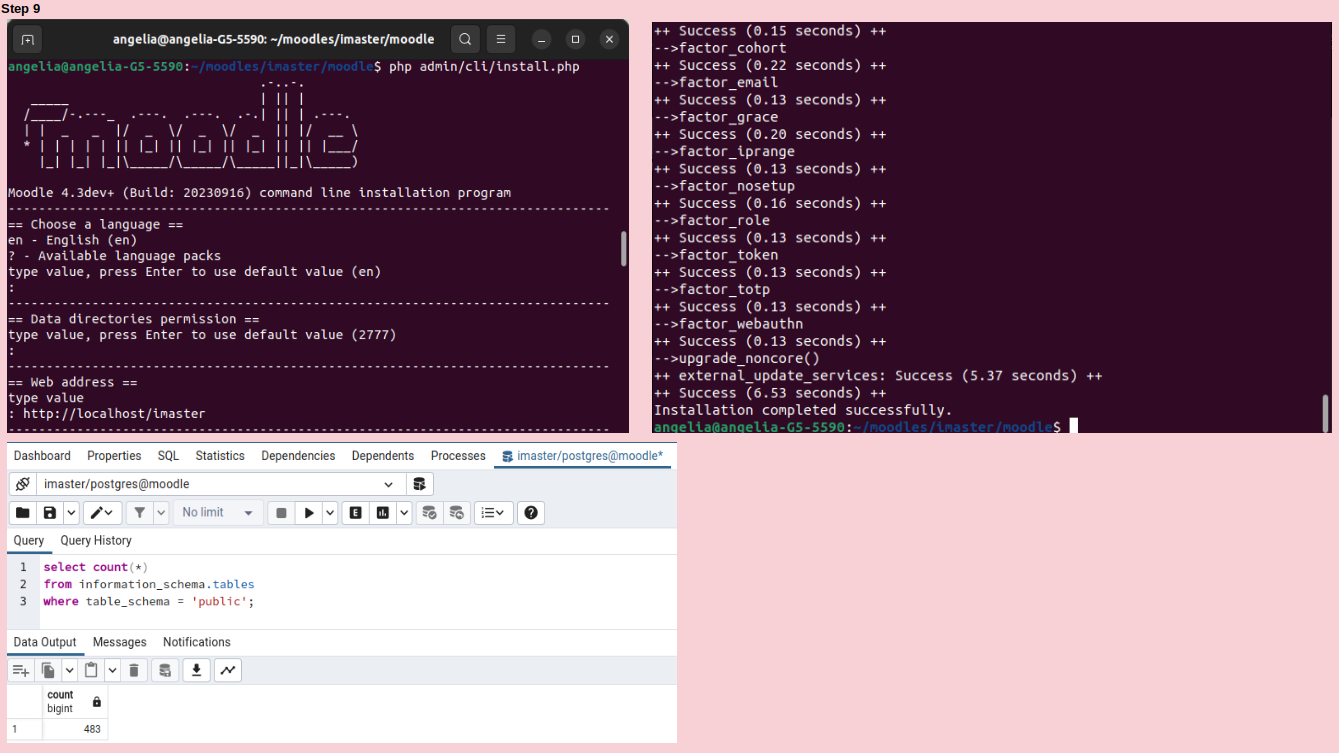Open the No limit rows dropdown
The image size is (1339, 753).
click(x=218, y=513)
